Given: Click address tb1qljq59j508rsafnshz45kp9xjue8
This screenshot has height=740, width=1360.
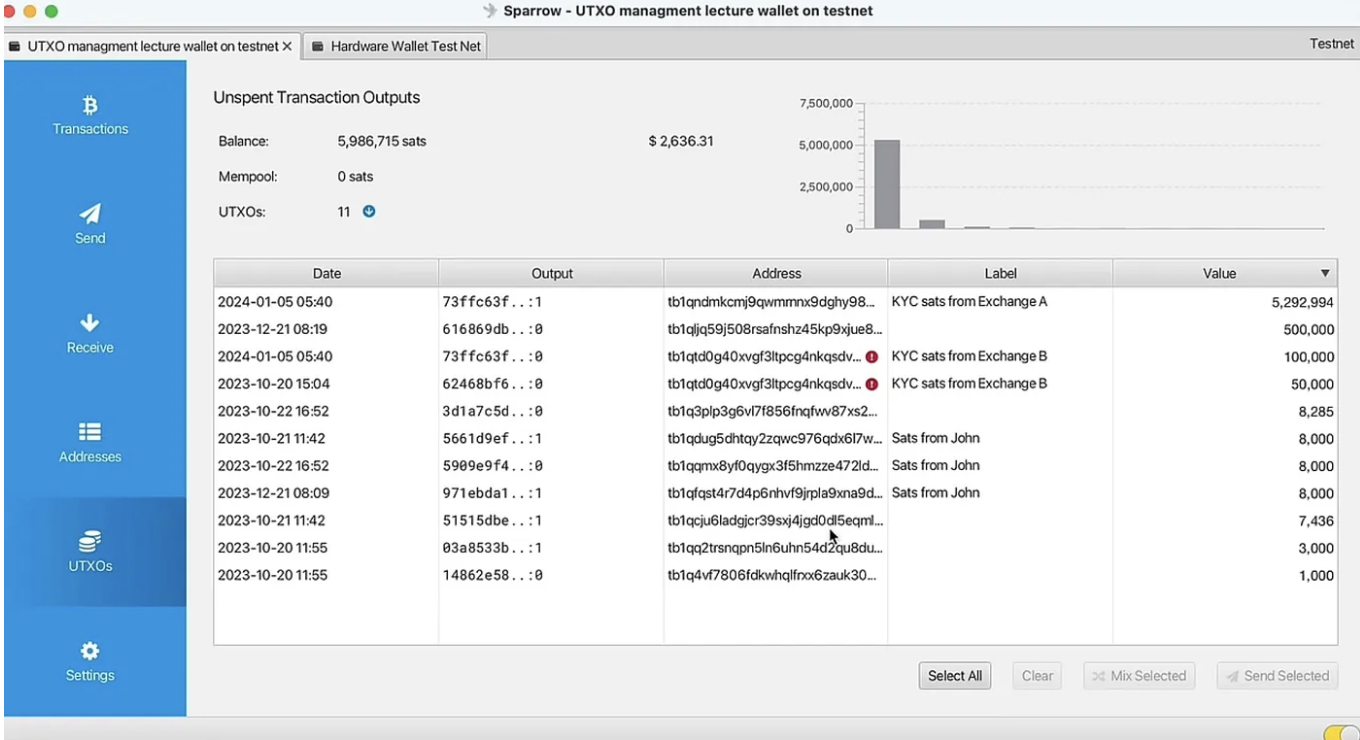Looking at the screenshot, I should point(775,330).
